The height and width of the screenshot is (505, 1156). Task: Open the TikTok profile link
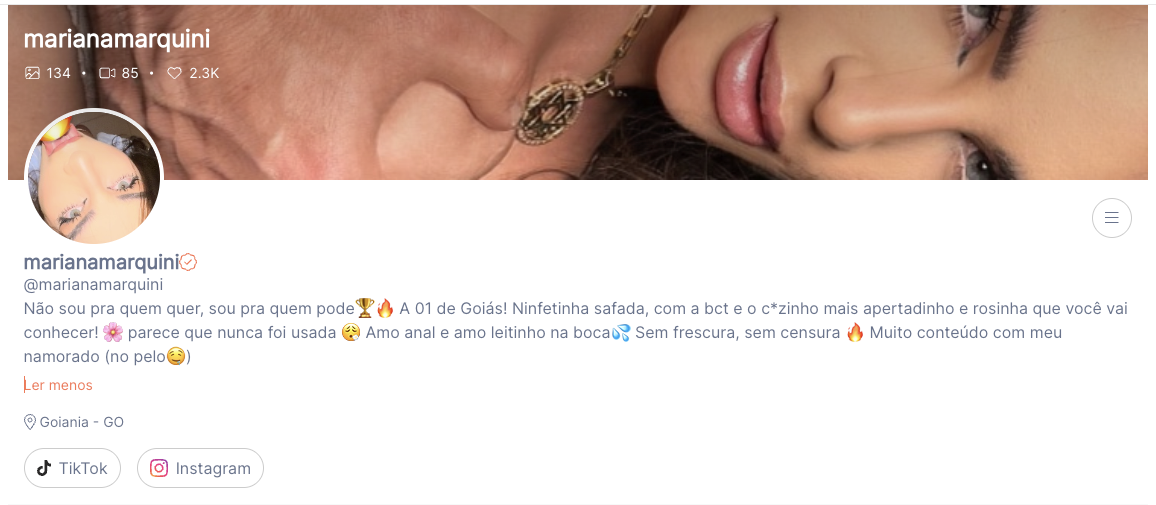tap(72, 468)
